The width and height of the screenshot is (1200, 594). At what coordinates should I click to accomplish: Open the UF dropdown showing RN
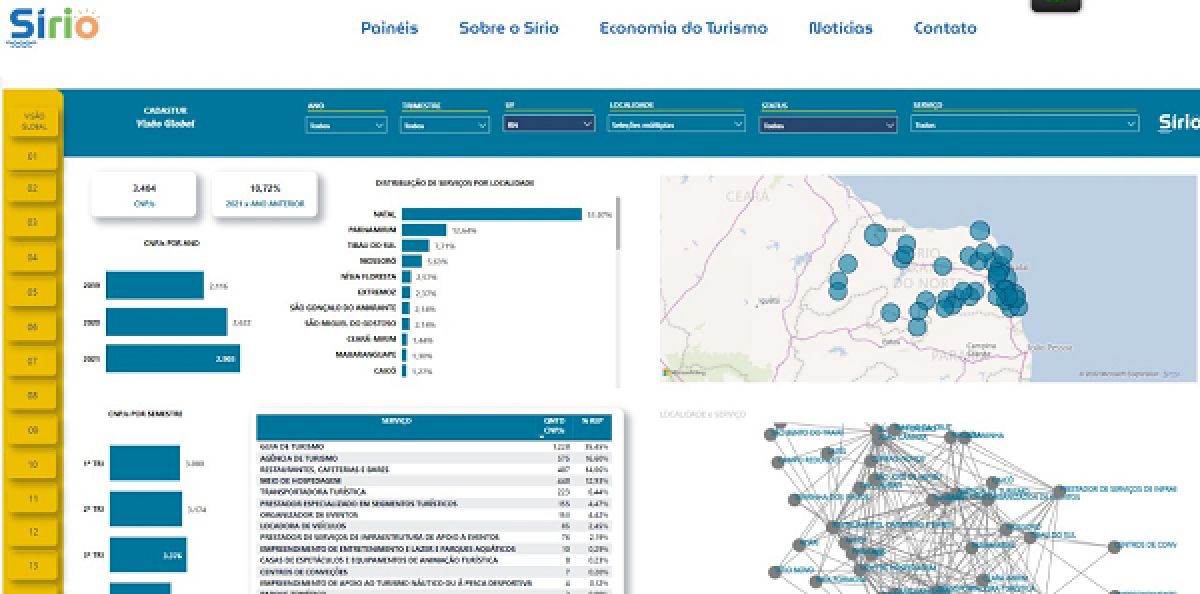[549, 125]
